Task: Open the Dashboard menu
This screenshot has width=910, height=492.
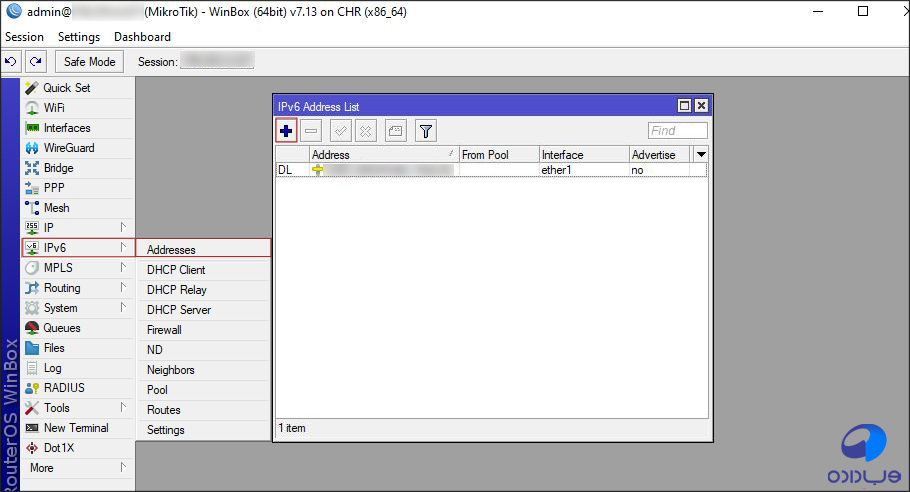Action: (x=142, y=37)
